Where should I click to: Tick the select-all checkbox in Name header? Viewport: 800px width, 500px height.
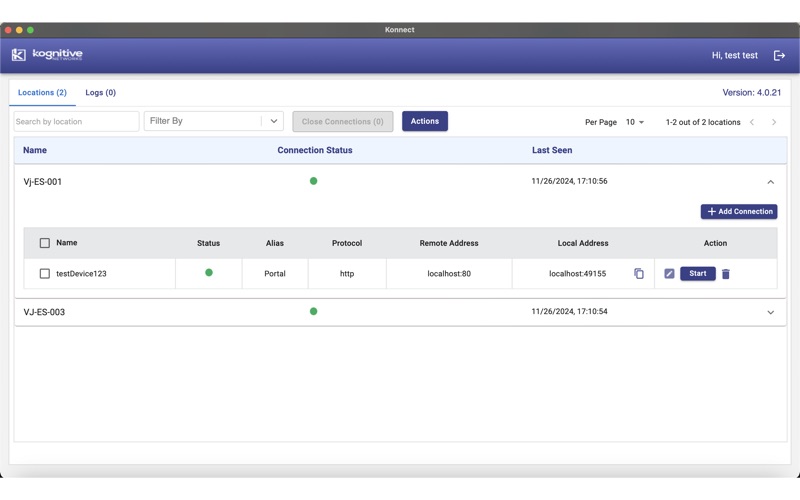pyautogui.click(x=45, y=243)
